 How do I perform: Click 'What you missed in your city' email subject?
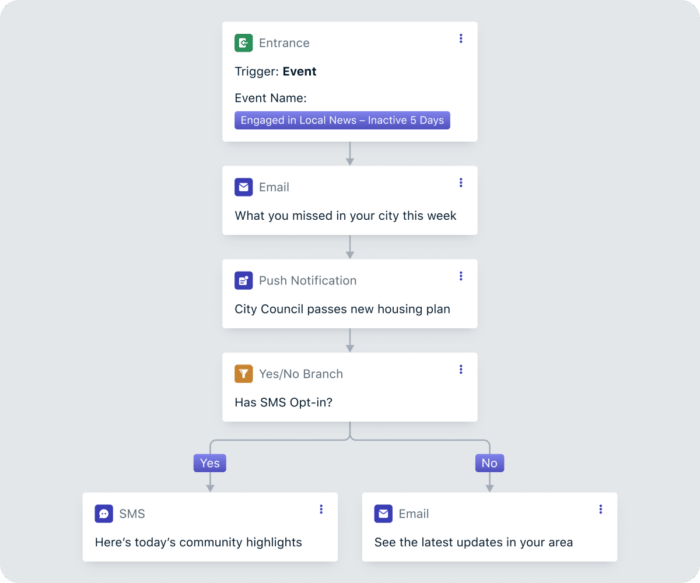coord(345,215)
